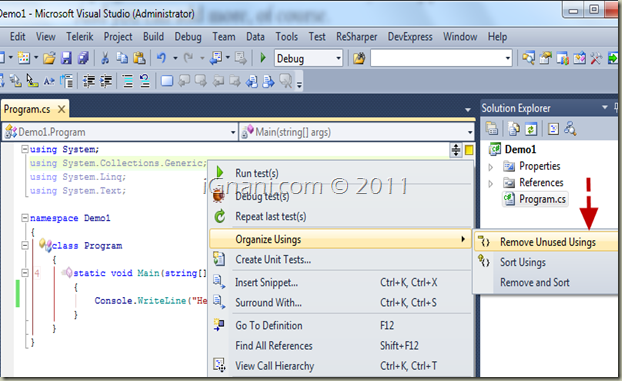This screenshot has height=381, width=622.
Task: Expand the References node
Action: click(491, 183)
